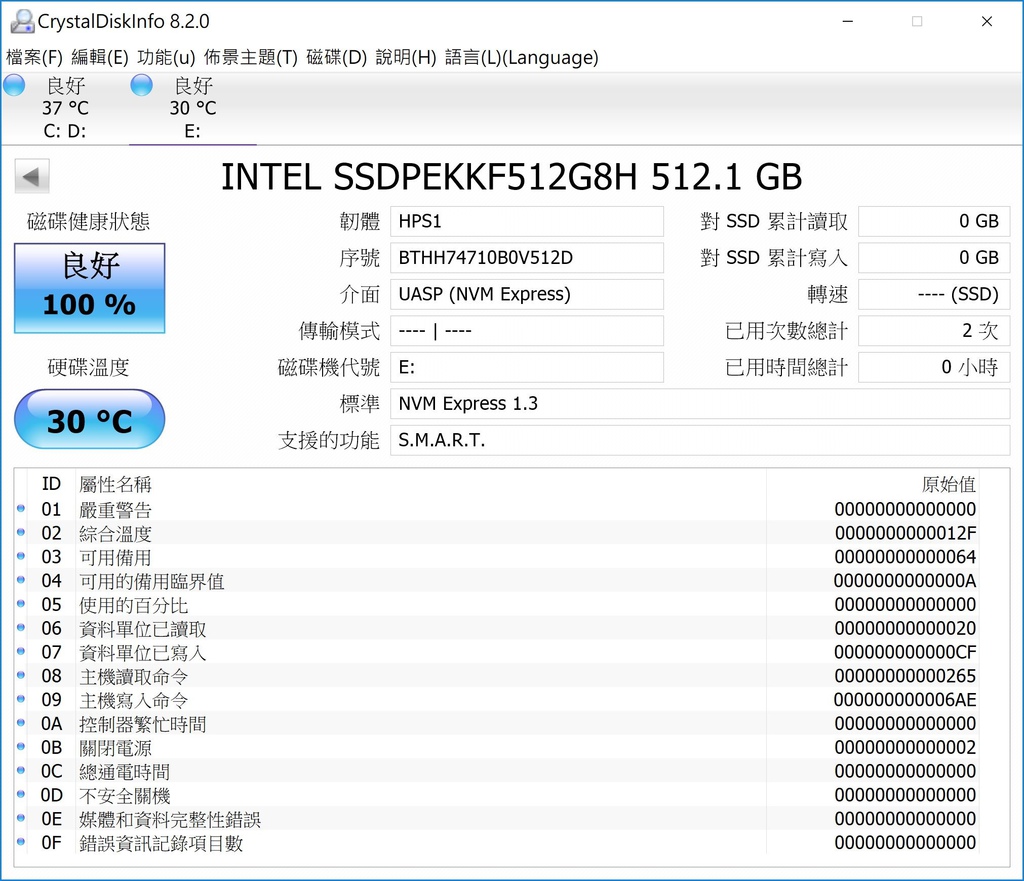
Task: Click the blue status orb for C: D: disk
Action: (14, 85)
